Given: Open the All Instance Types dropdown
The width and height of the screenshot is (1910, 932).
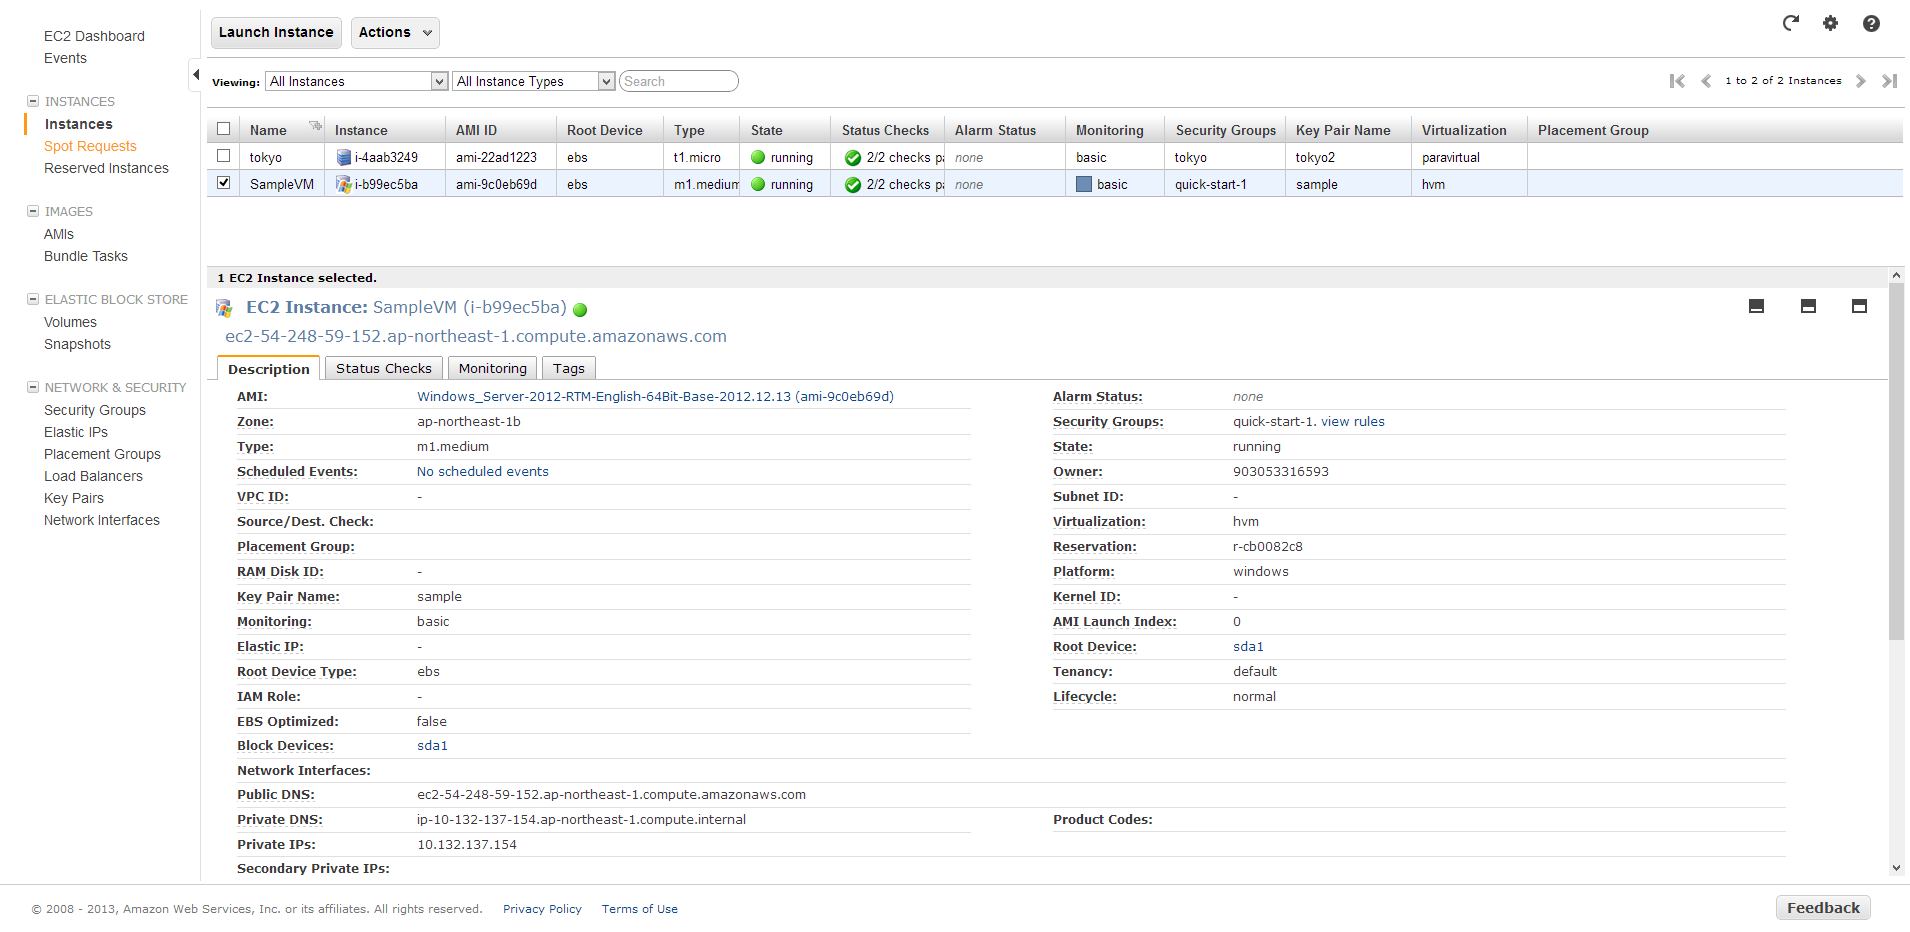Looking at the screenshot, I should 533,81.
